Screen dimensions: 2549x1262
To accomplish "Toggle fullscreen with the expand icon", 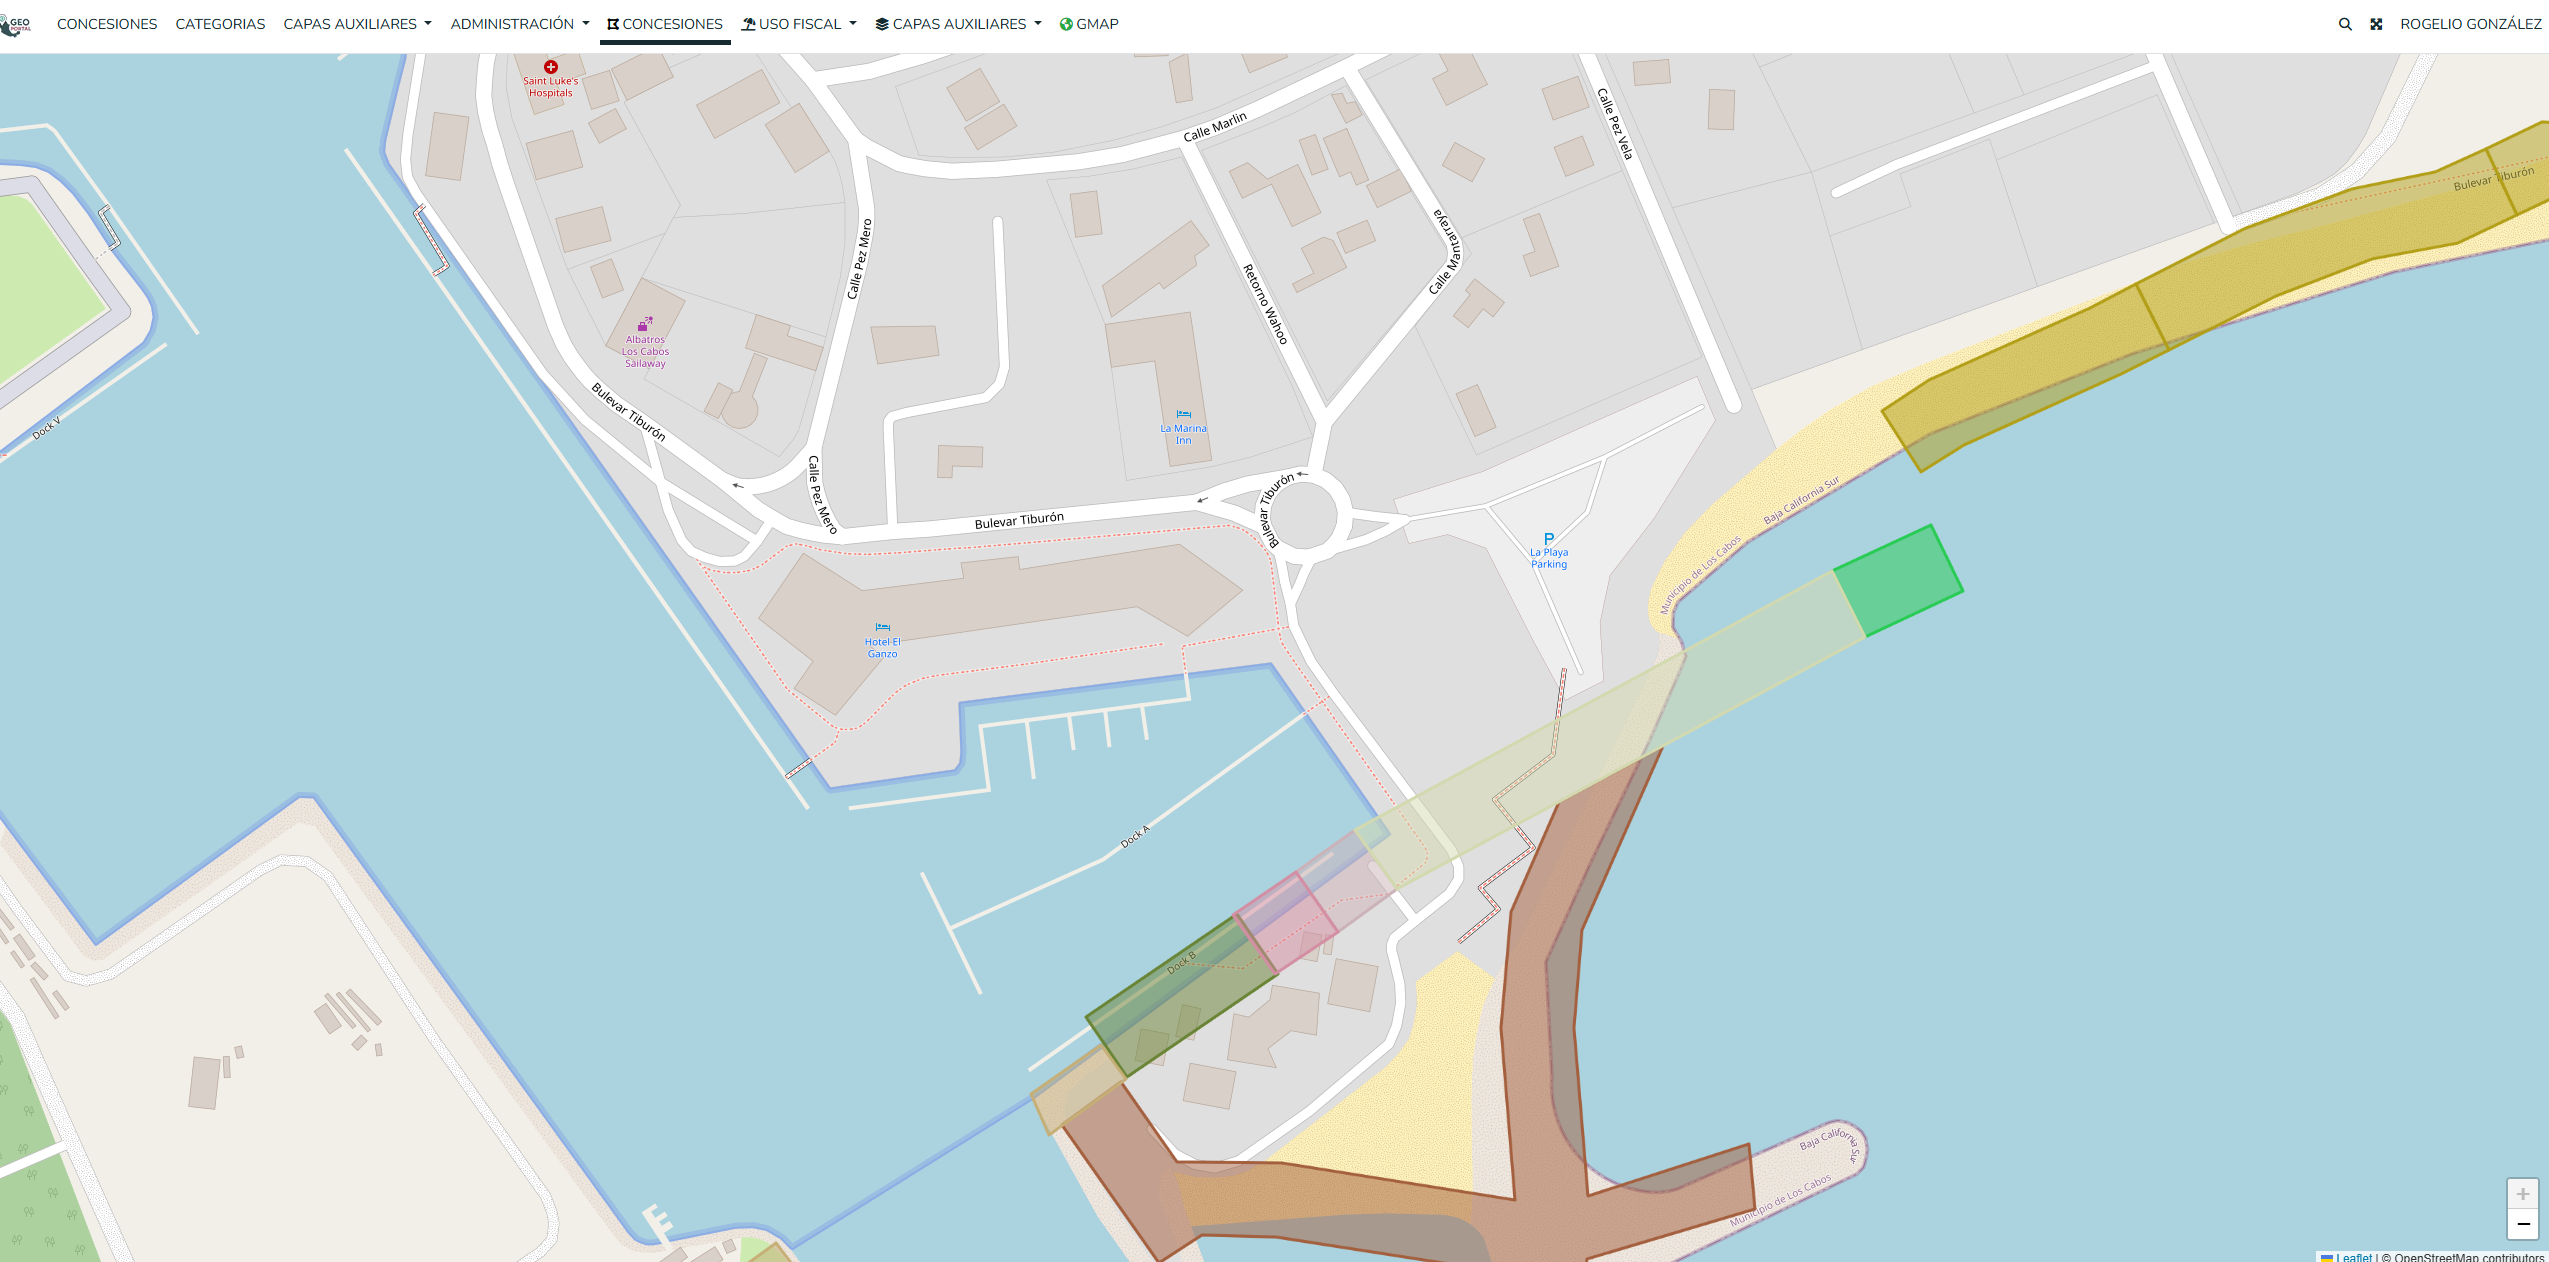I will [2376, 24].
